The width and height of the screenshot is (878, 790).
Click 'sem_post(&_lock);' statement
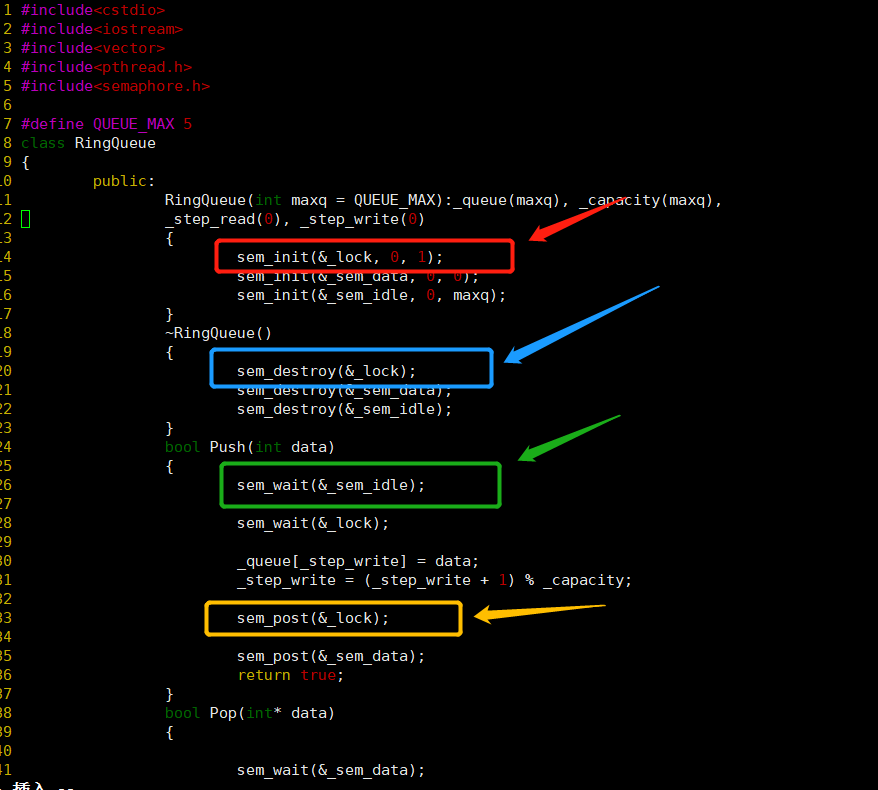click(x=312, y=618)
